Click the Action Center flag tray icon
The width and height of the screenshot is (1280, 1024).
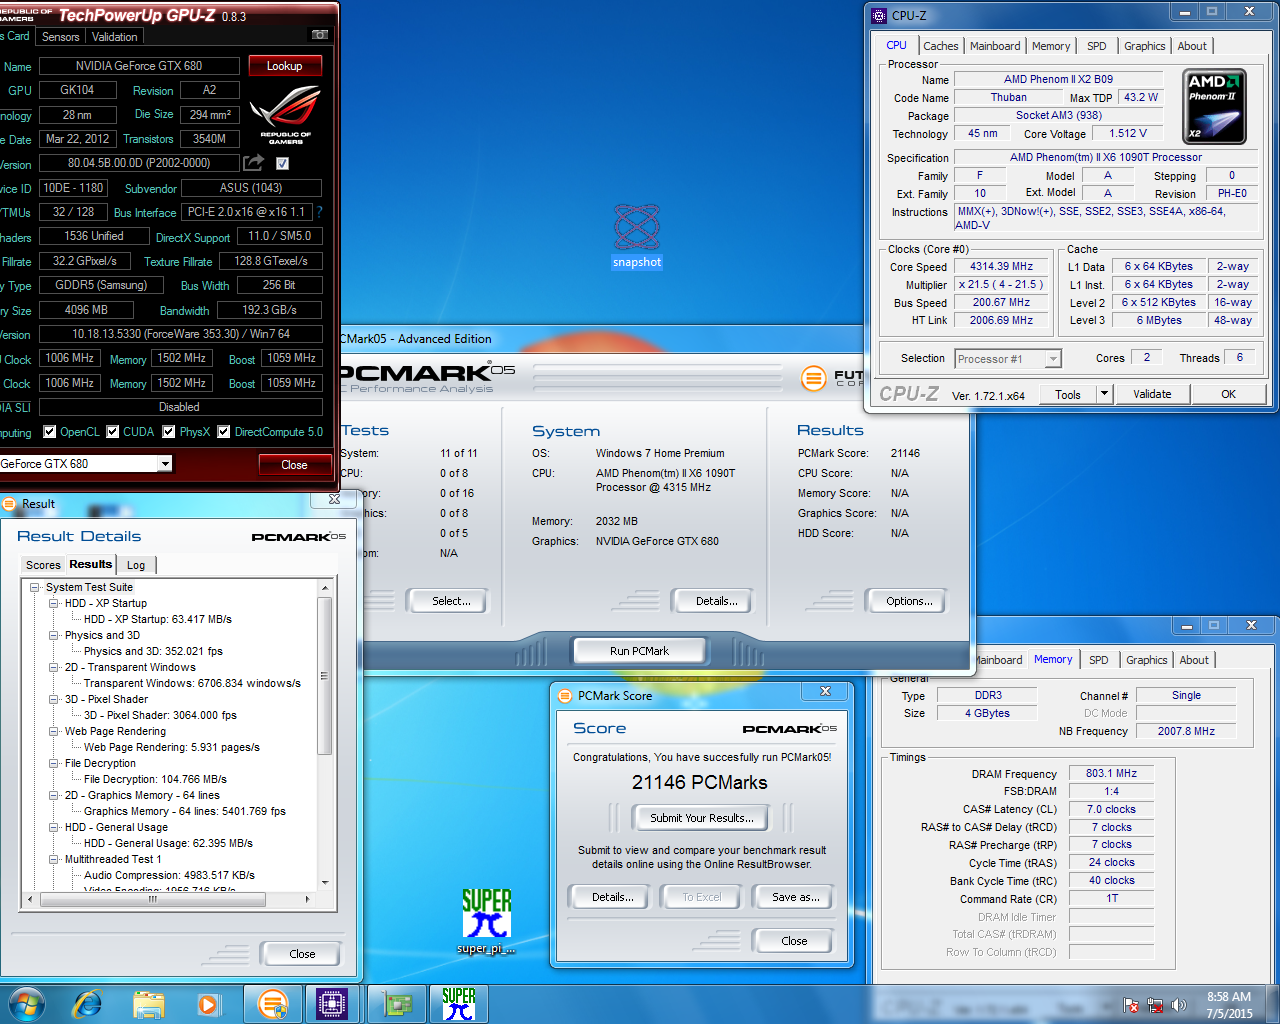pyautogui.click(x=1131, y=1005)
